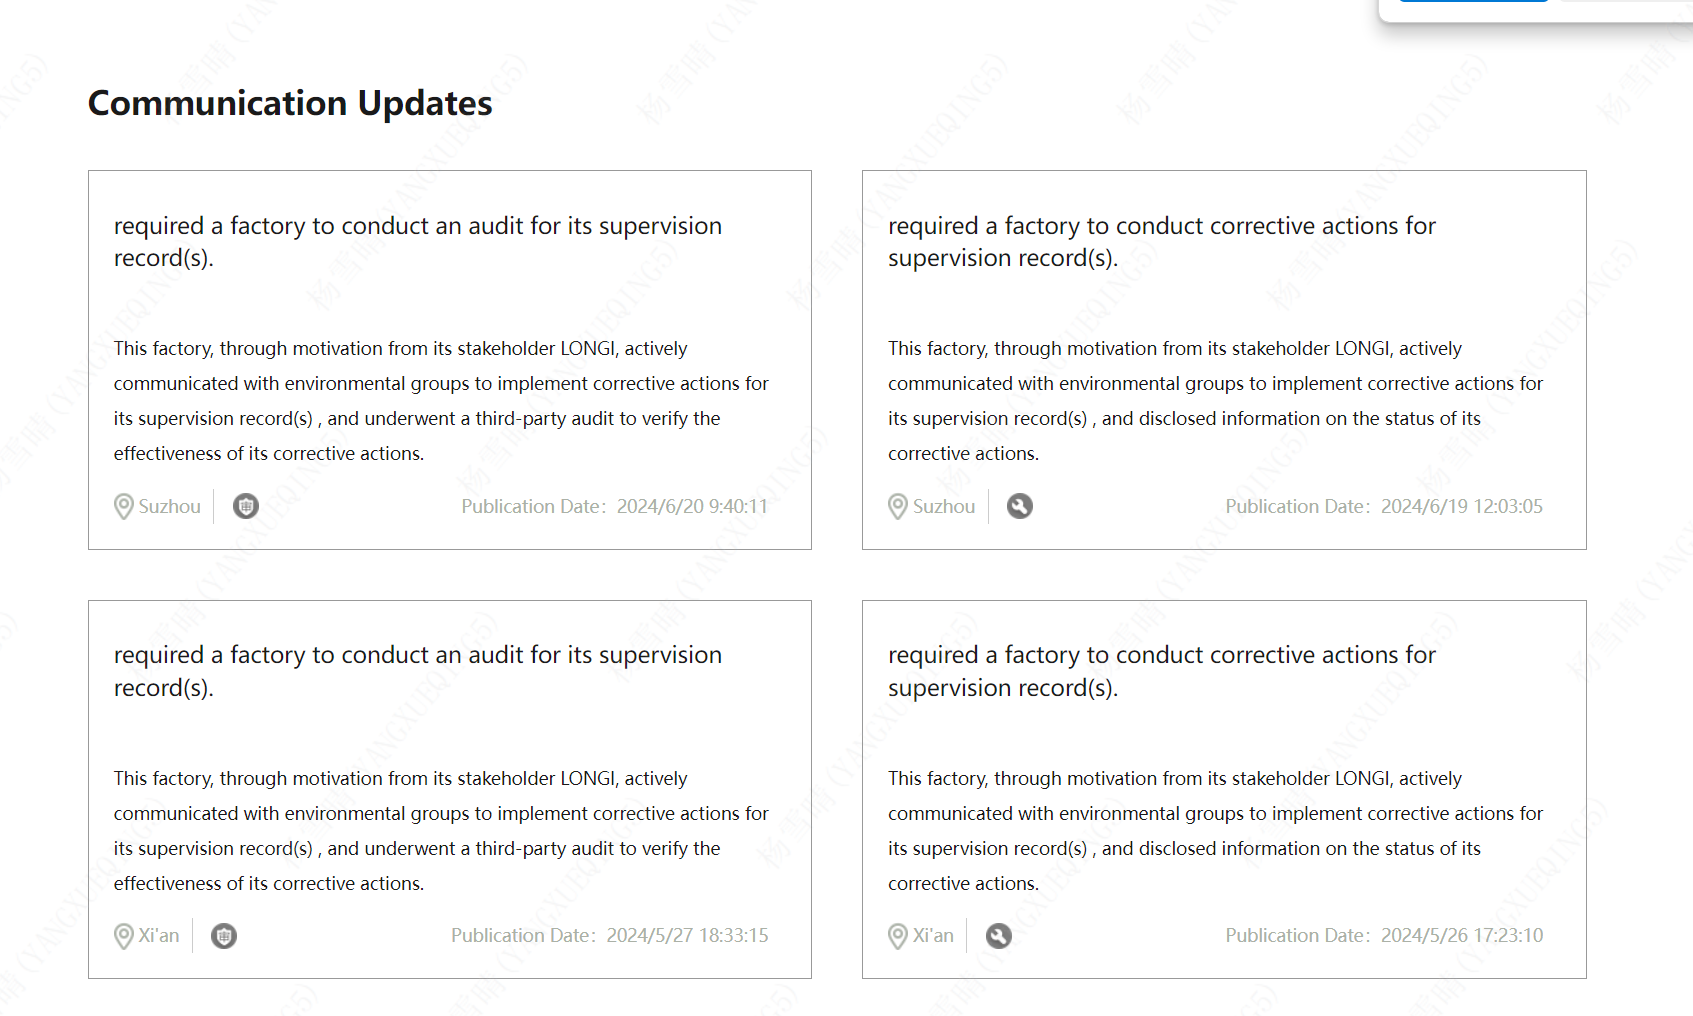Open the Xi'an audit title dated 2024/5/27
Viewport: 1693px width, 1016px height.
tap(418, 671)
